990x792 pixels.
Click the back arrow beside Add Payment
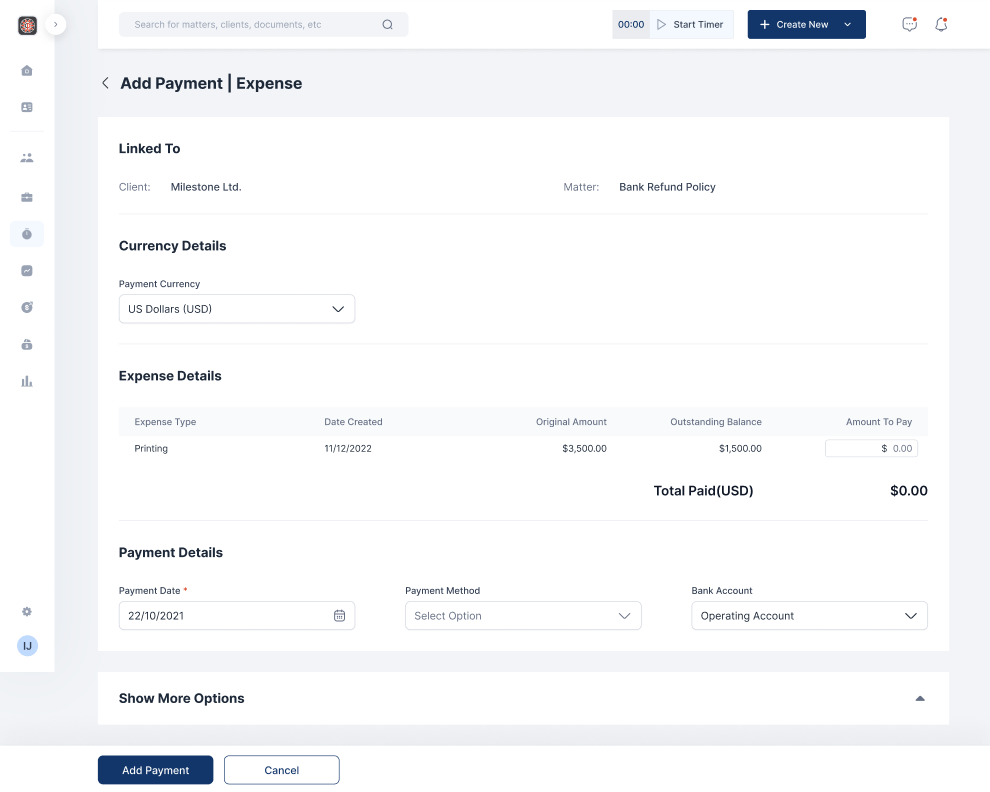click(105, 83)
